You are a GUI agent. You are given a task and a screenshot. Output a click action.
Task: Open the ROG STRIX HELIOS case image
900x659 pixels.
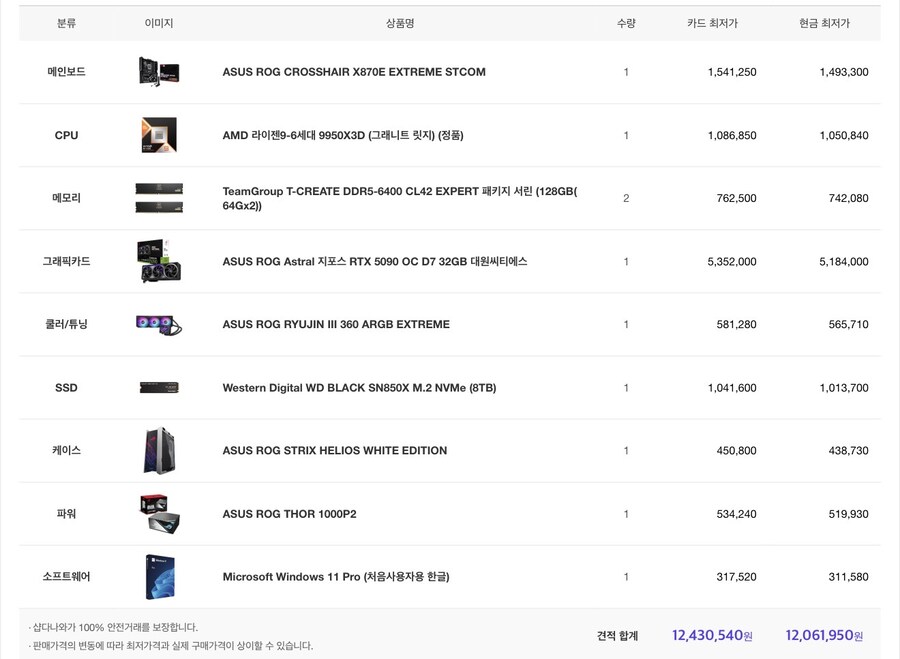(159, 450)
